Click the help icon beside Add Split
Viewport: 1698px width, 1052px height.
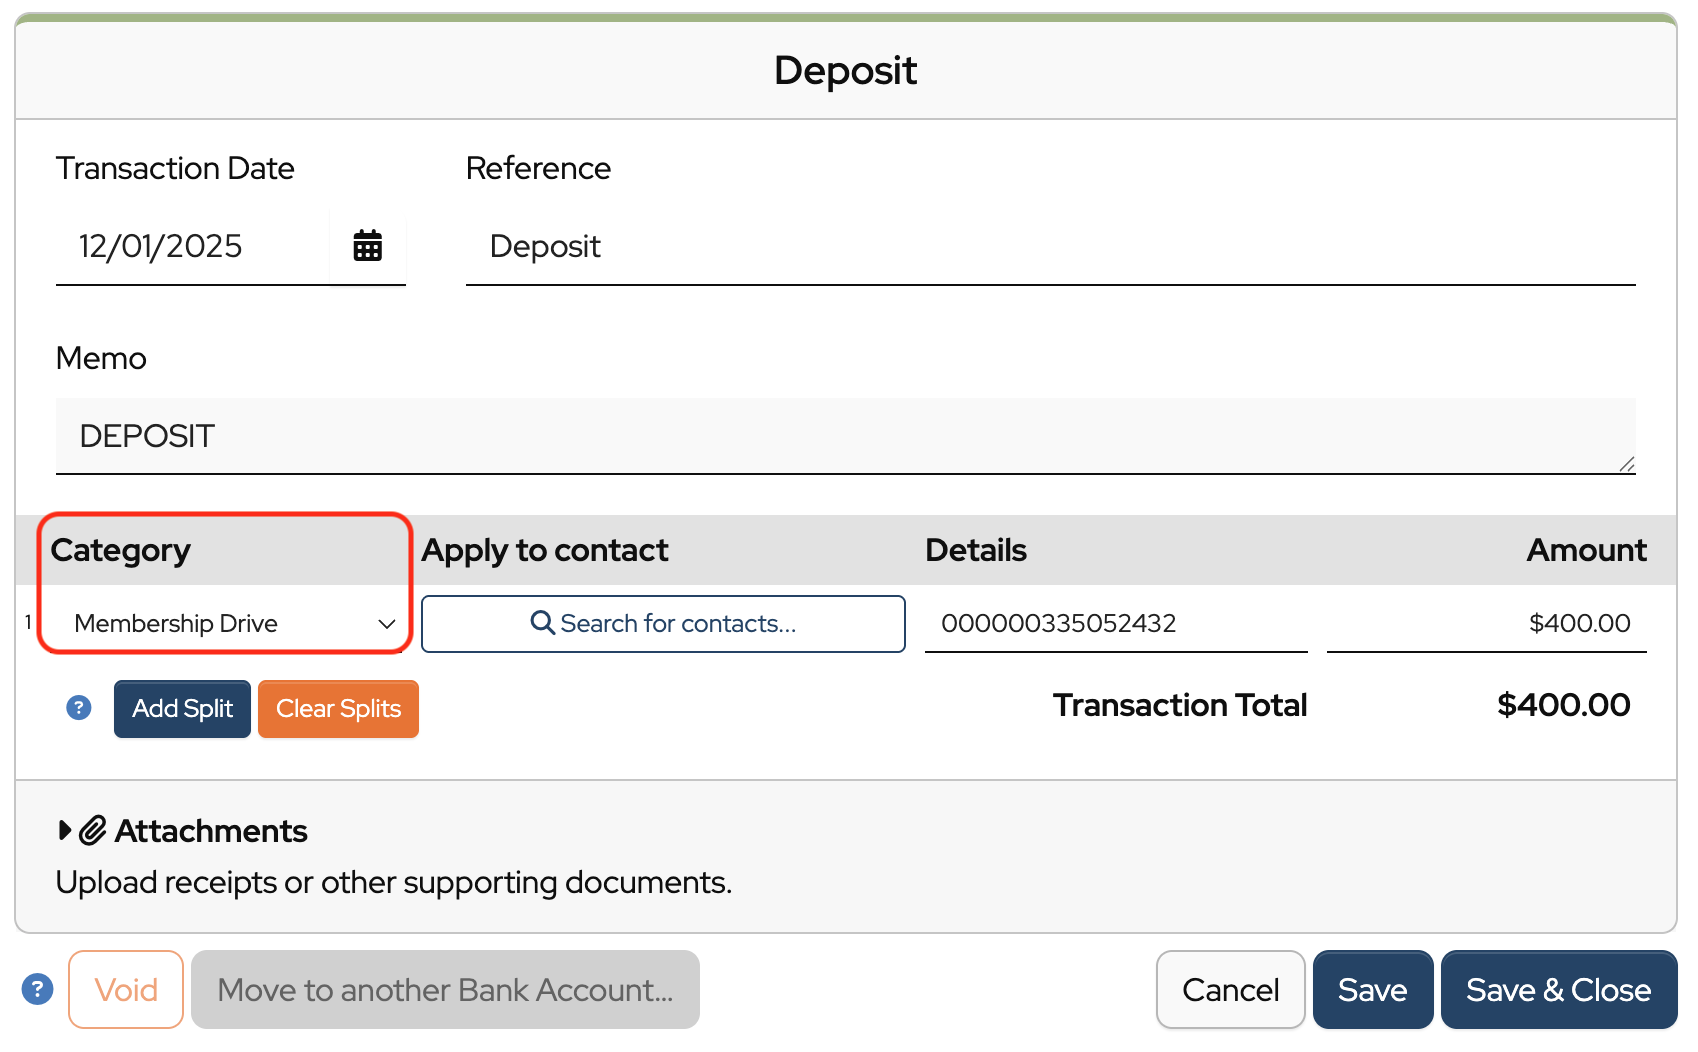coord(79,708)
